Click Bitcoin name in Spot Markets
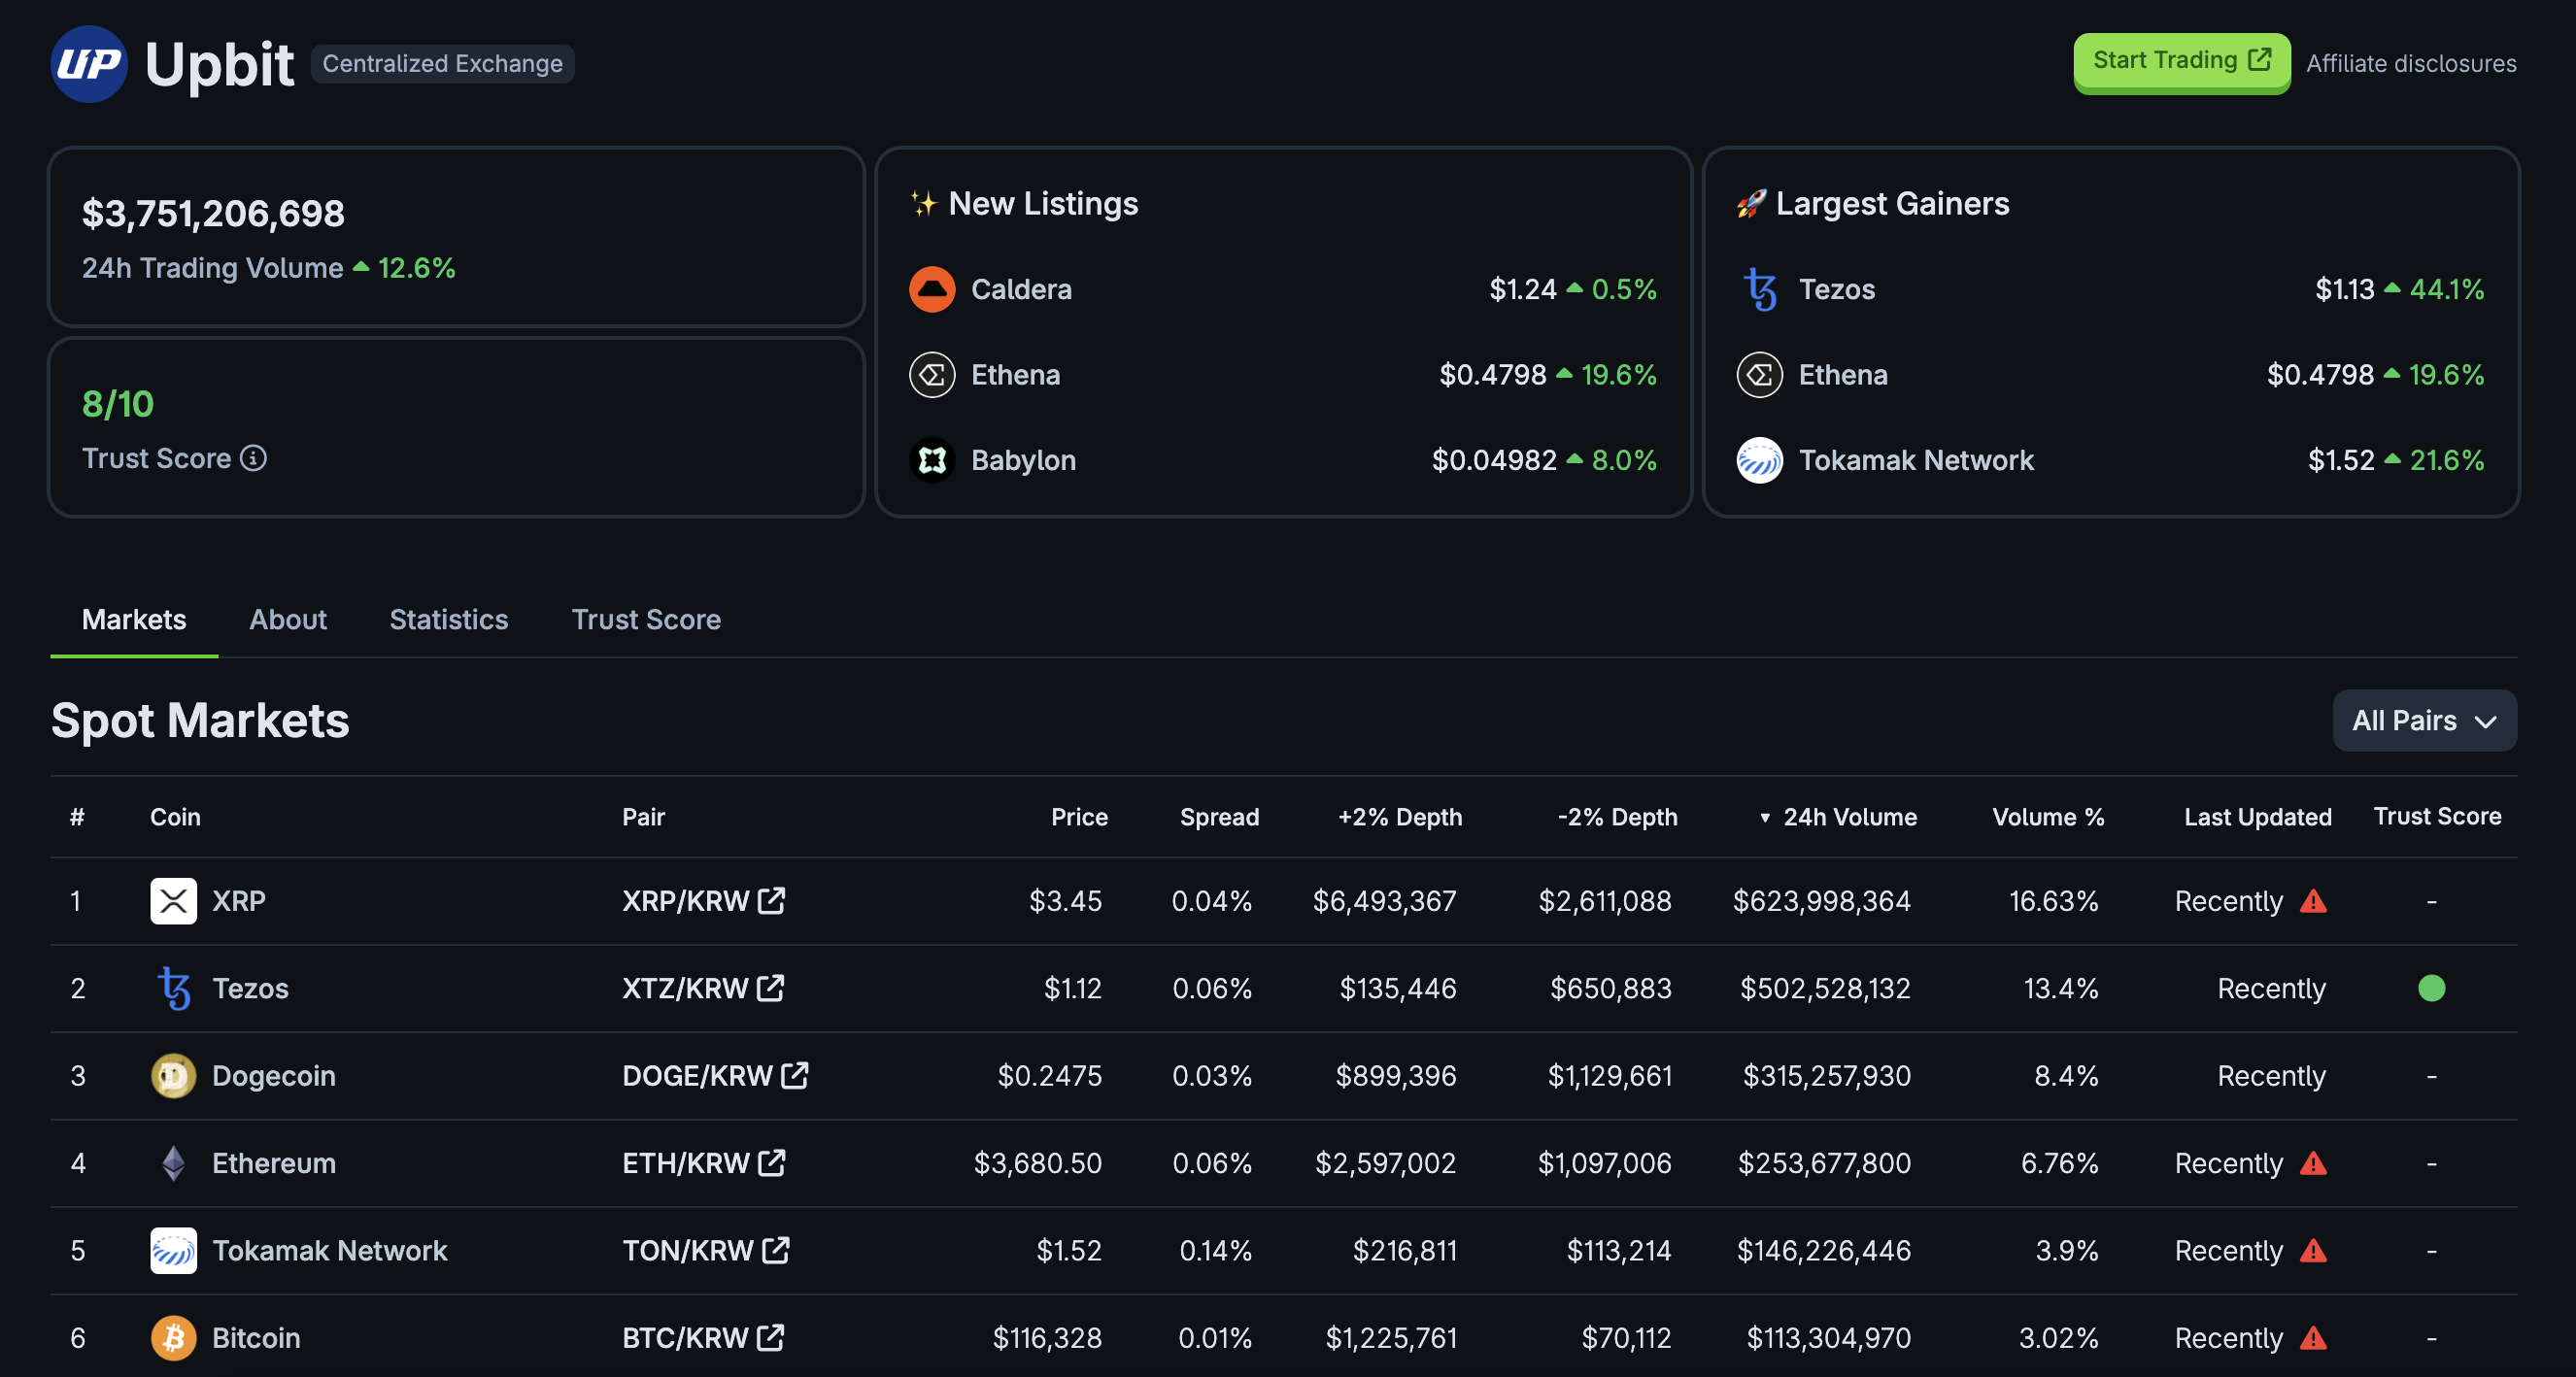The height and width of the screenshot is (1377, 2576). tap(256, 1338)
